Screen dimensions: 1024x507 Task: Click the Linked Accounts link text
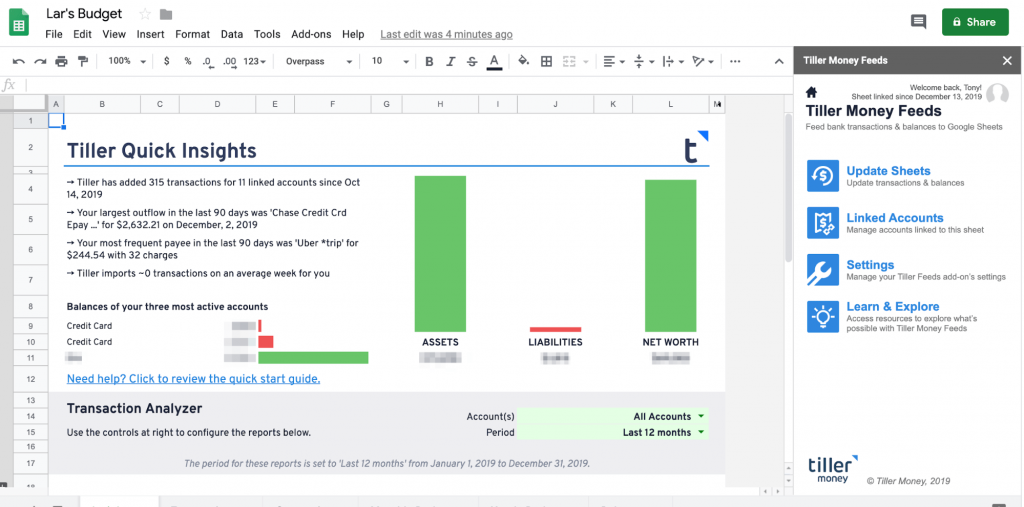[x=895, y=218]
